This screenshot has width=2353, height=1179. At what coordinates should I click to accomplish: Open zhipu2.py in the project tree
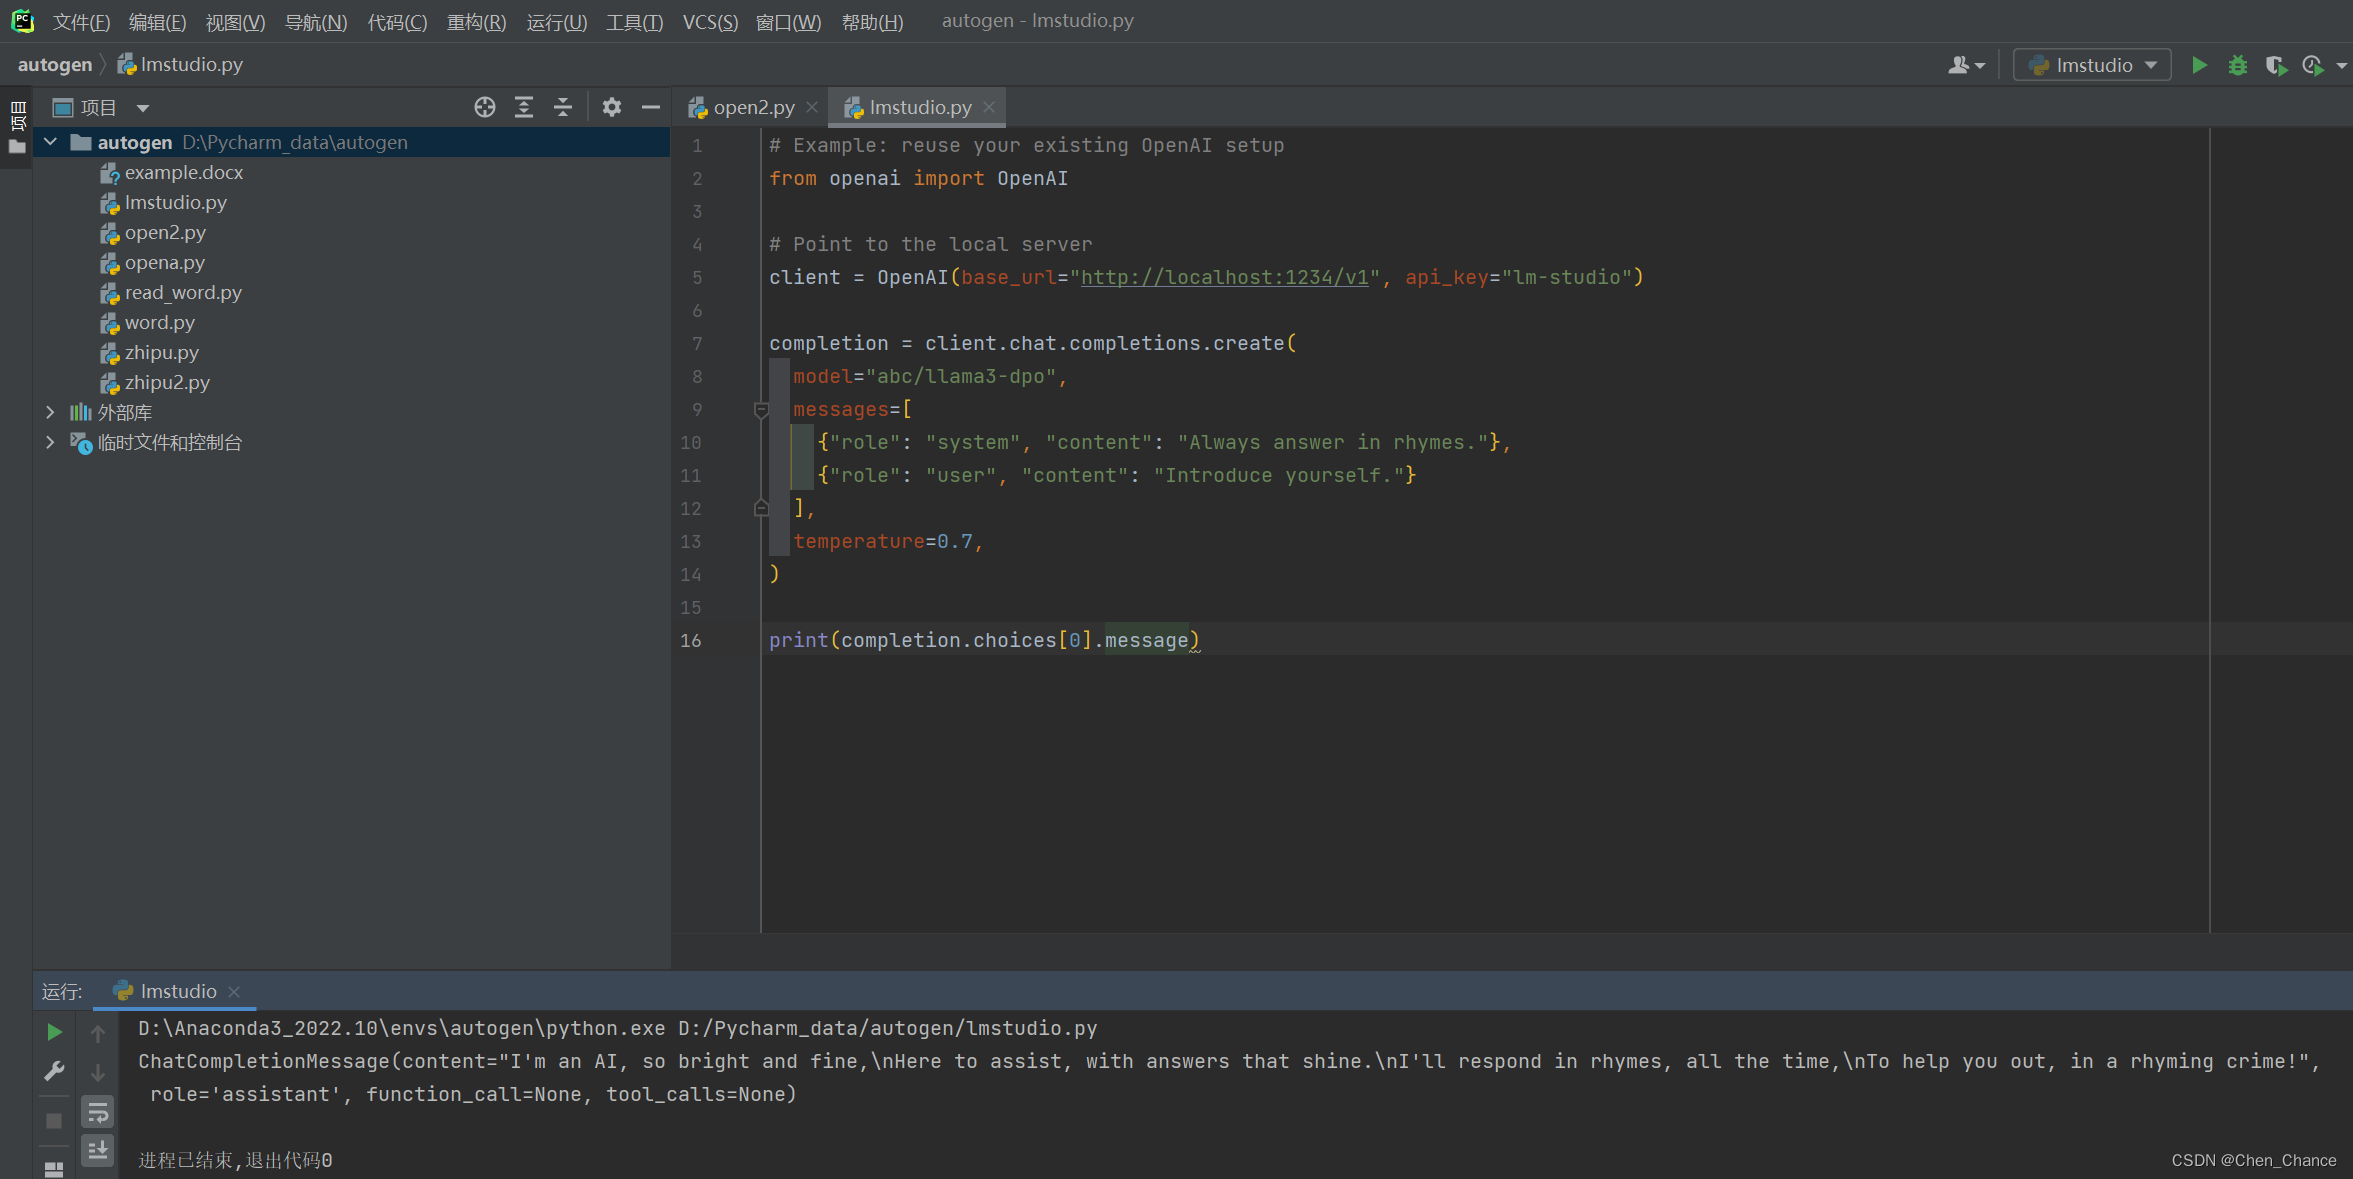tap(167, 382)
